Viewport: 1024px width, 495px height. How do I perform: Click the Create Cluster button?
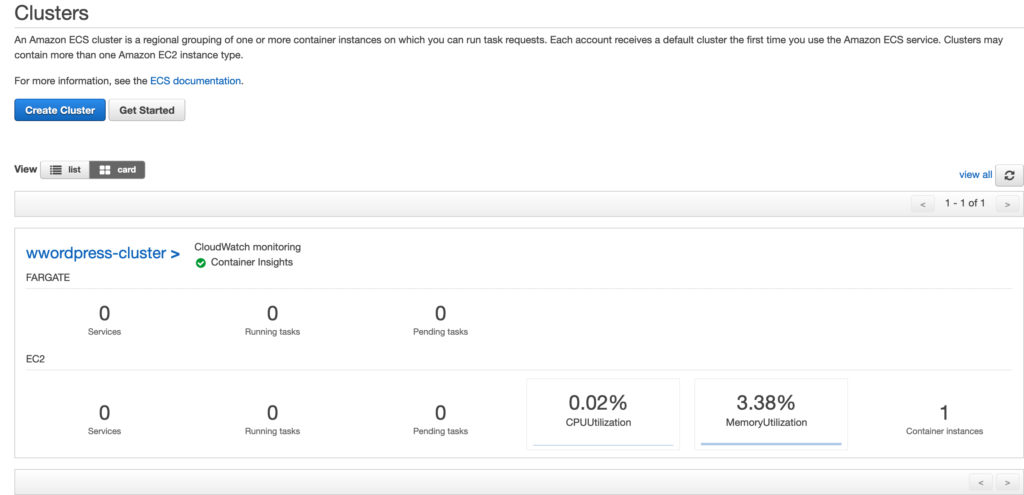(59, 110)
